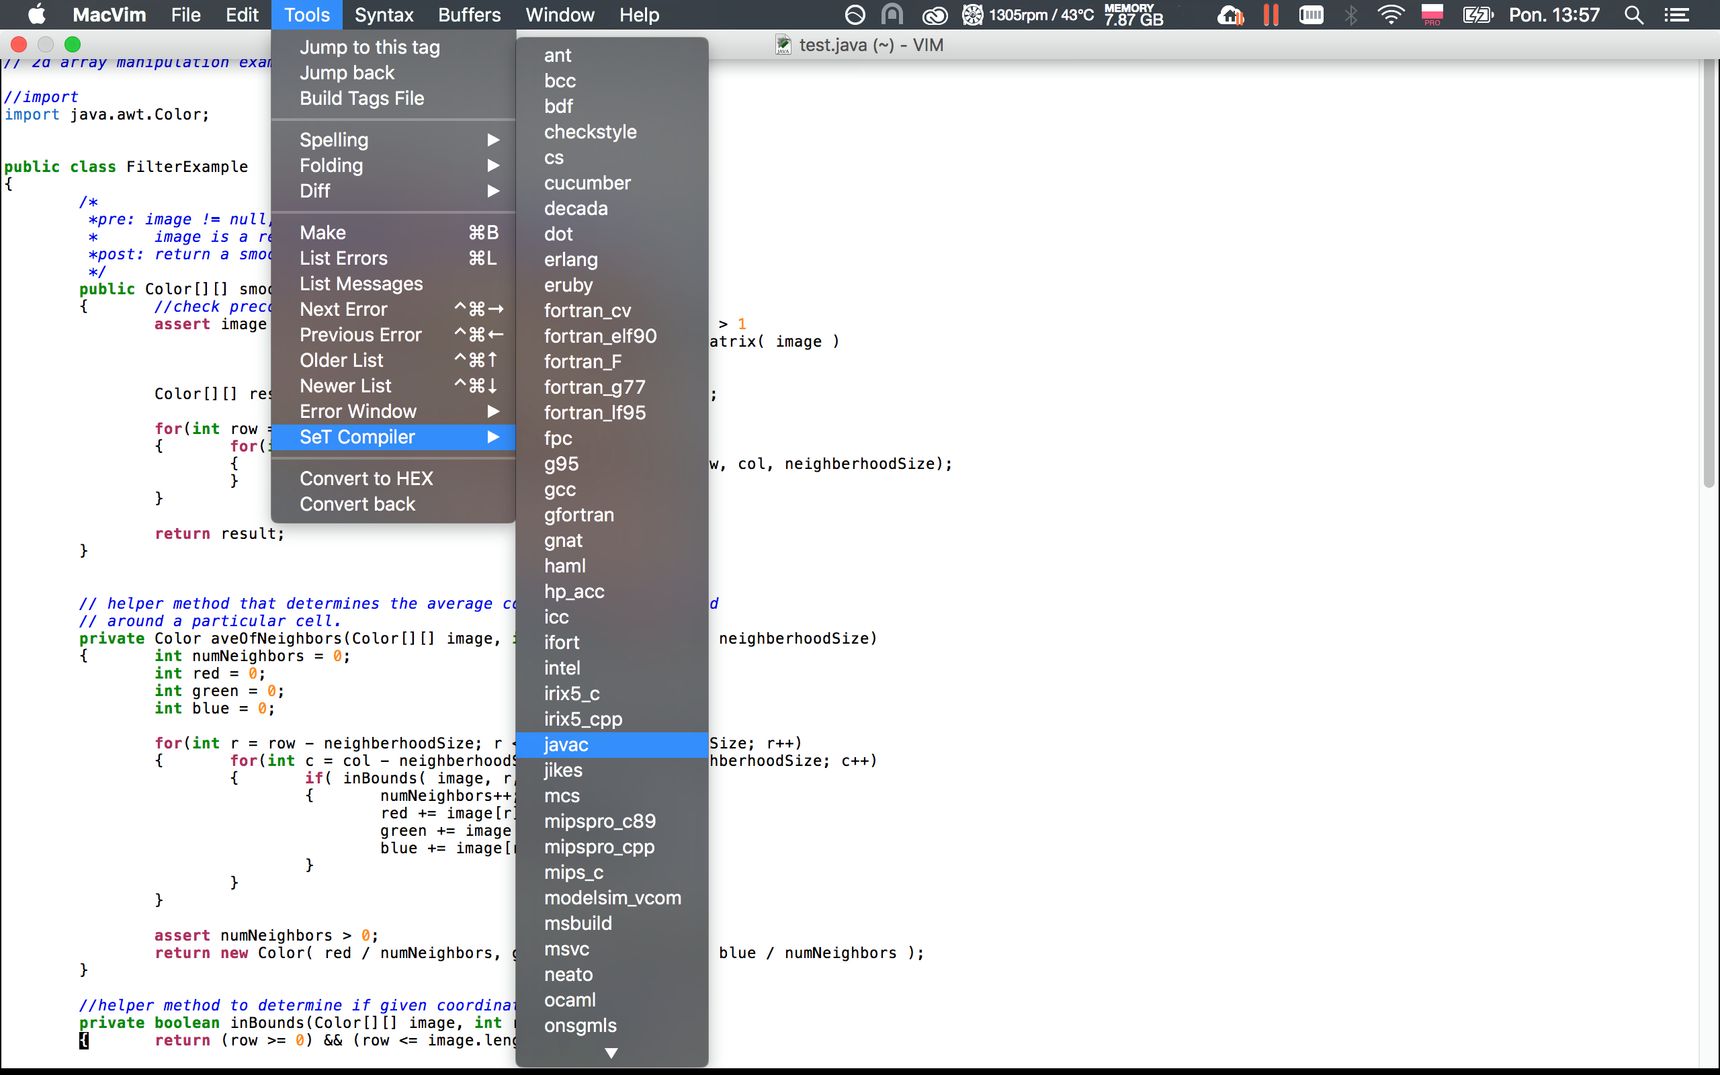Click 'return result;' line in editor

219,534
